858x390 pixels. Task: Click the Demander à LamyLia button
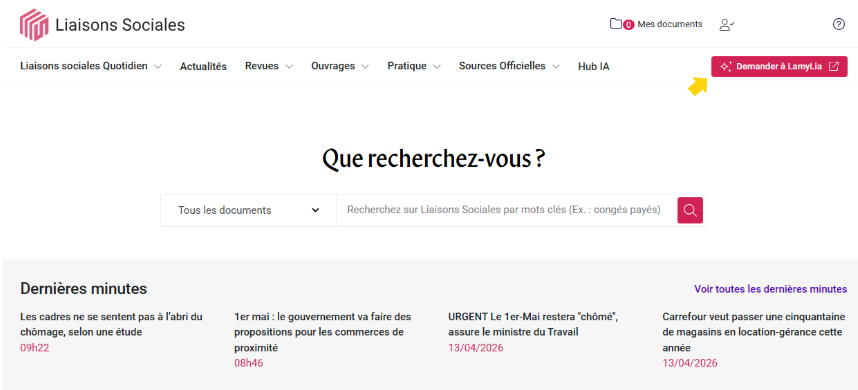click(779, 66)
